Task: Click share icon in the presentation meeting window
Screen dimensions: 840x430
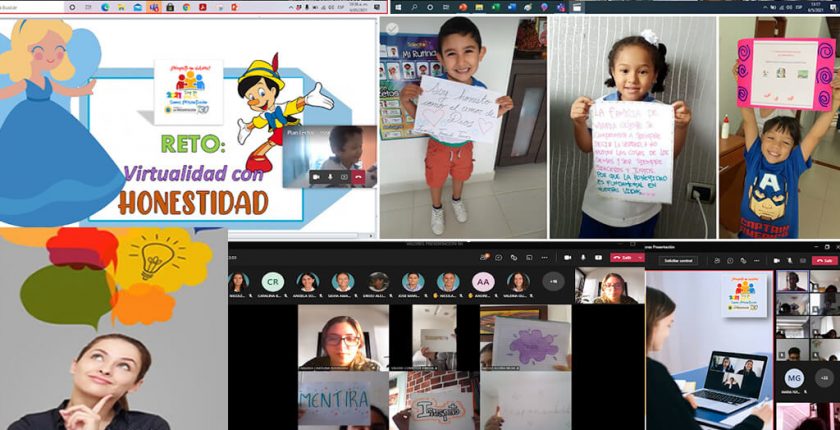Action: tap(802, 261)
